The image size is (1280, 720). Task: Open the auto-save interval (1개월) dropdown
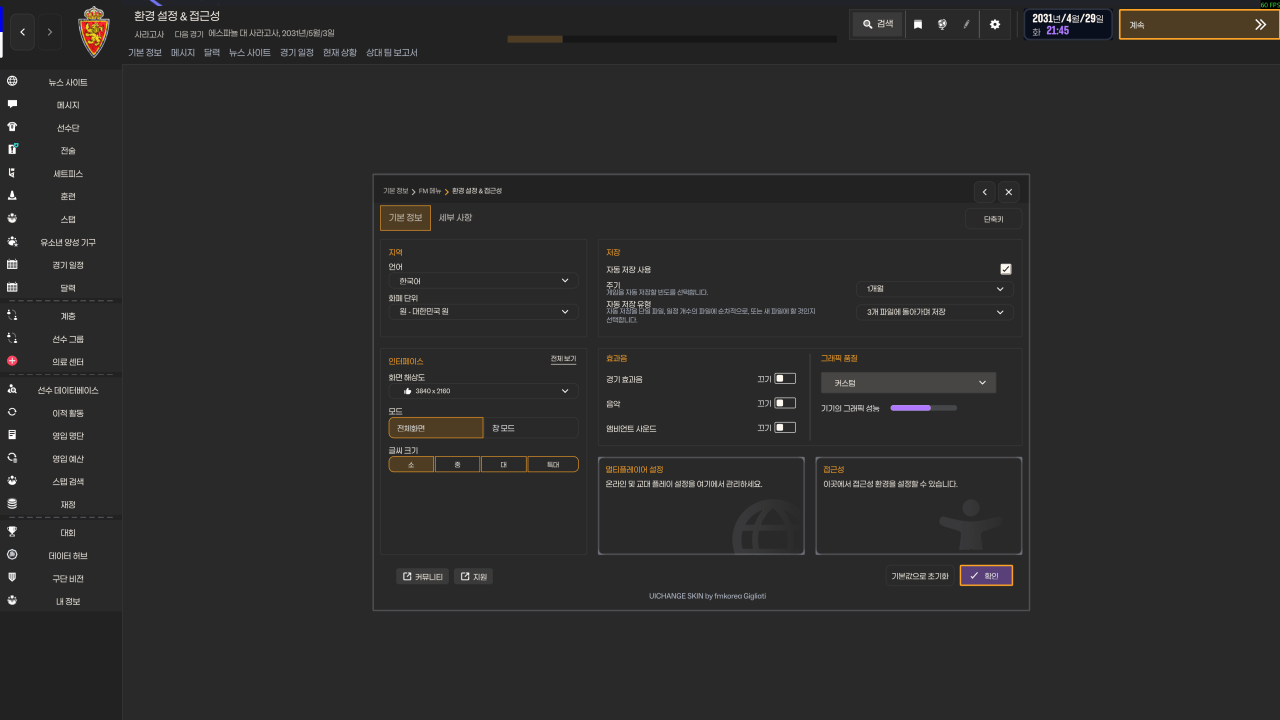pyautogui.click(x=934, y=289)
